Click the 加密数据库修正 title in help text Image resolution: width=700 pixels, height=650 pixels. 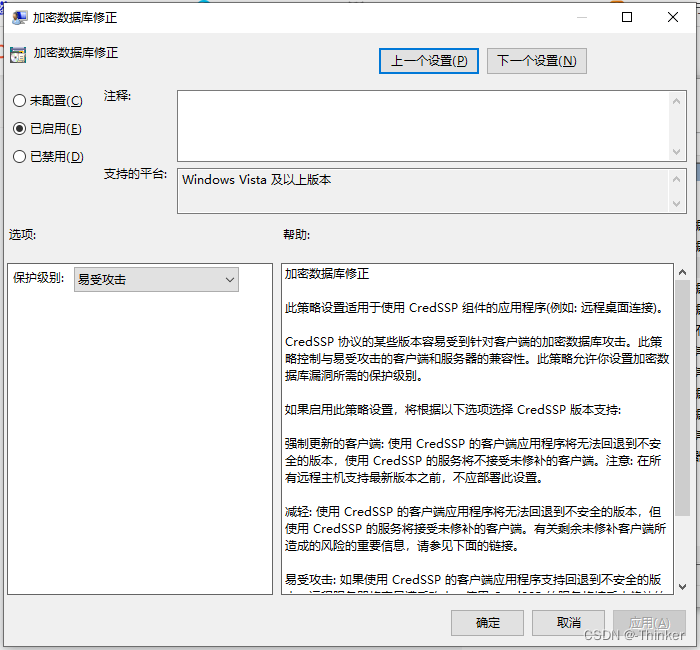(x=327, y=274)
